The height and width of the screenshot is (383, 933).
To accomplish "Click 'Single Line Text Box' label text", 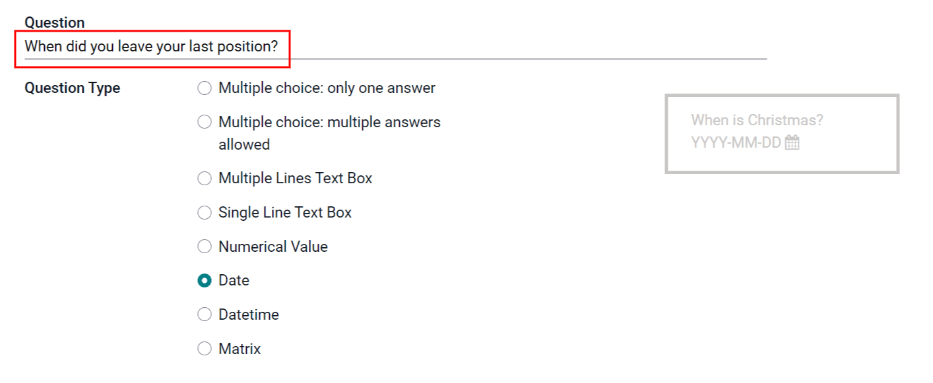I will (x=285, y=212).
